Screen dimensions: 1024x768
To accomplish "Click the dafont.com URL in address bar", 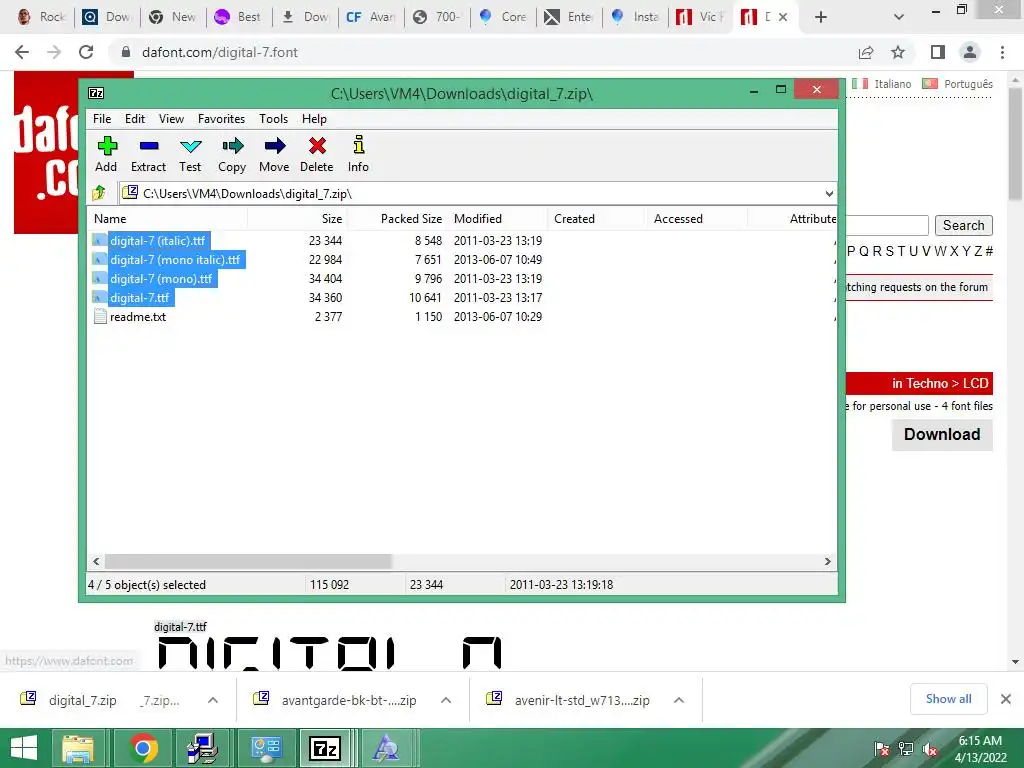I will point(219,52).
